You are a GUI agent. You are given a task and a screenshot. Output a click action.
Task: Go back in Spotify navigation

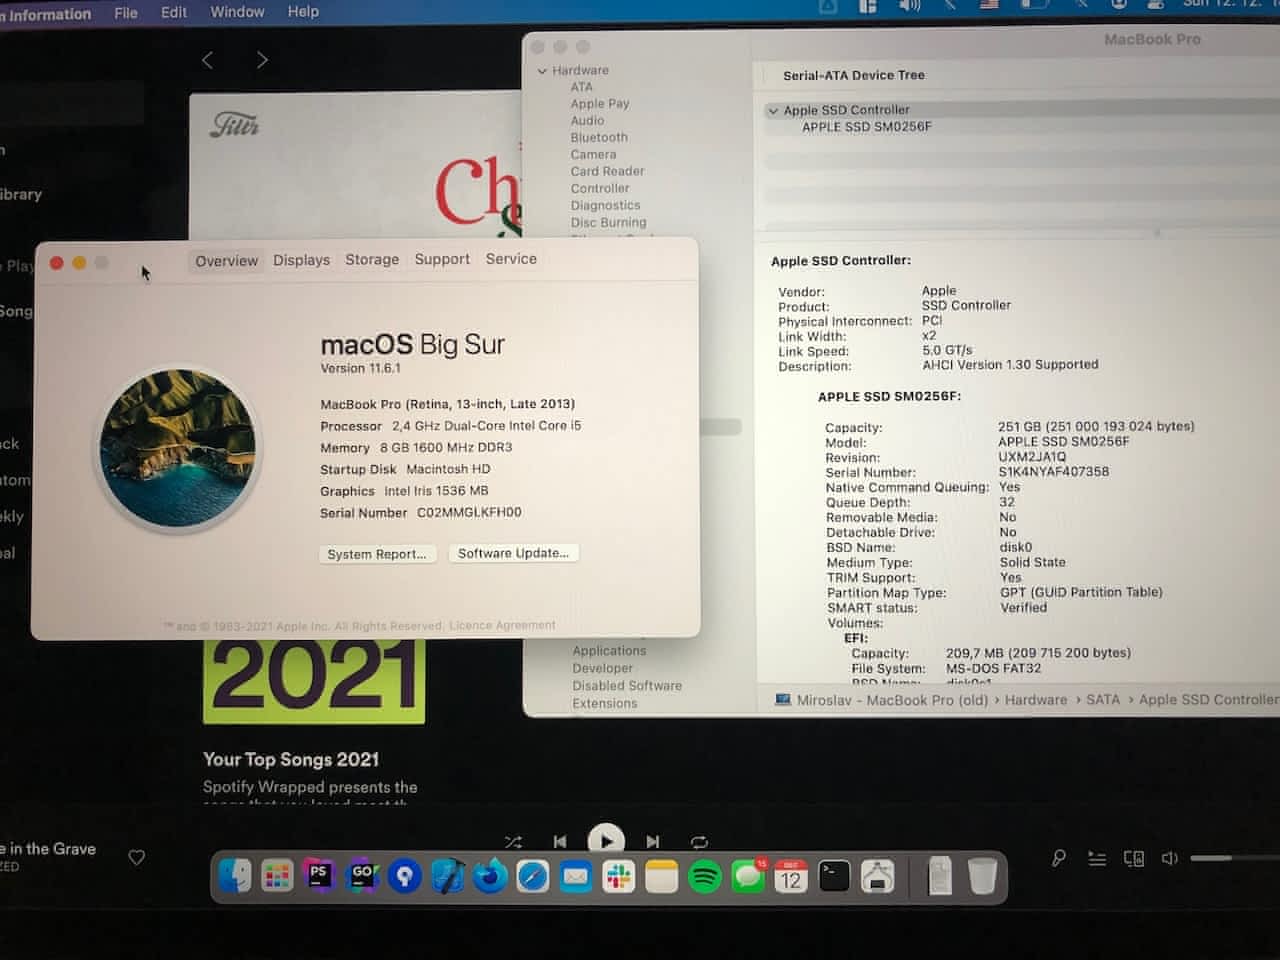click(207, 60)
